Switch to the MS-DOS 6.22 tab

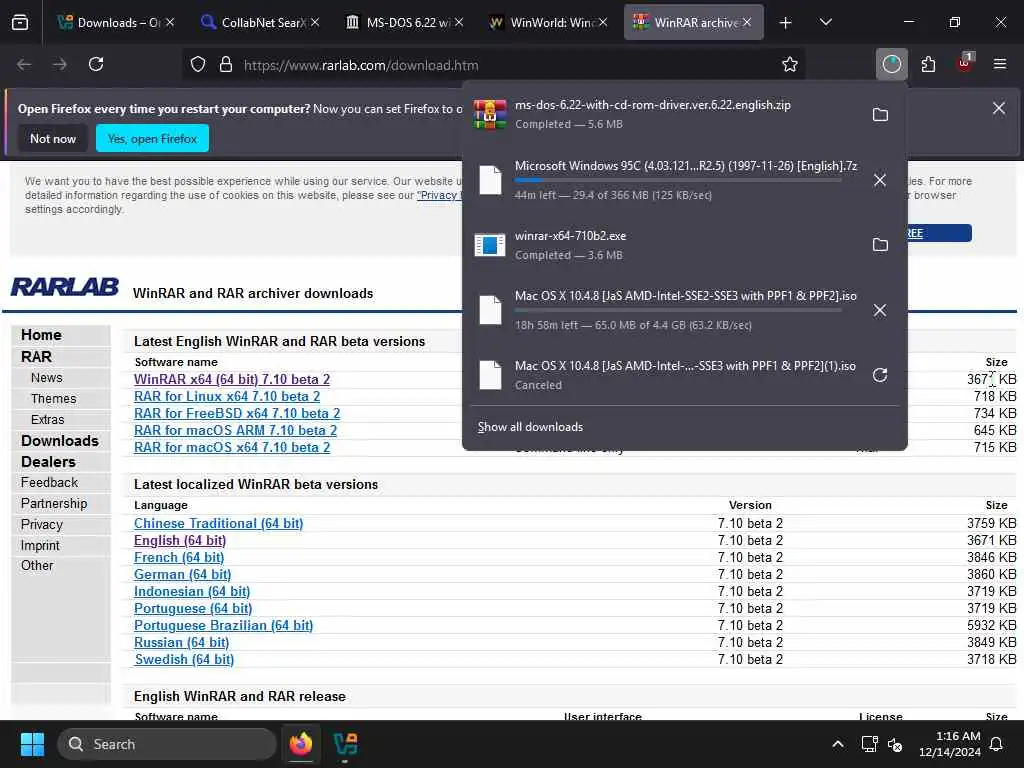click(x=404, y=23)
